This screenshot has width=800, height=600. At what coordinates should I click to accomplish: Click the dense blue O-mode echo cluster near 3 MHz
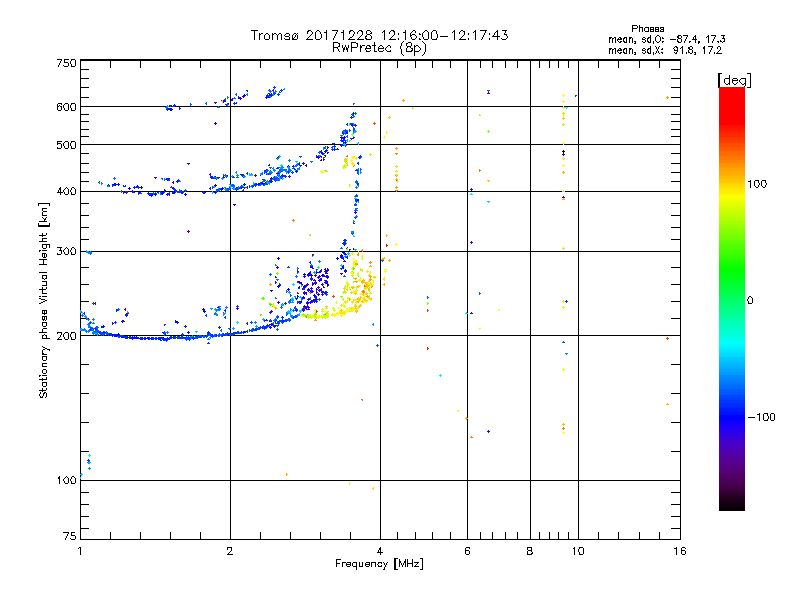(311, 286)
